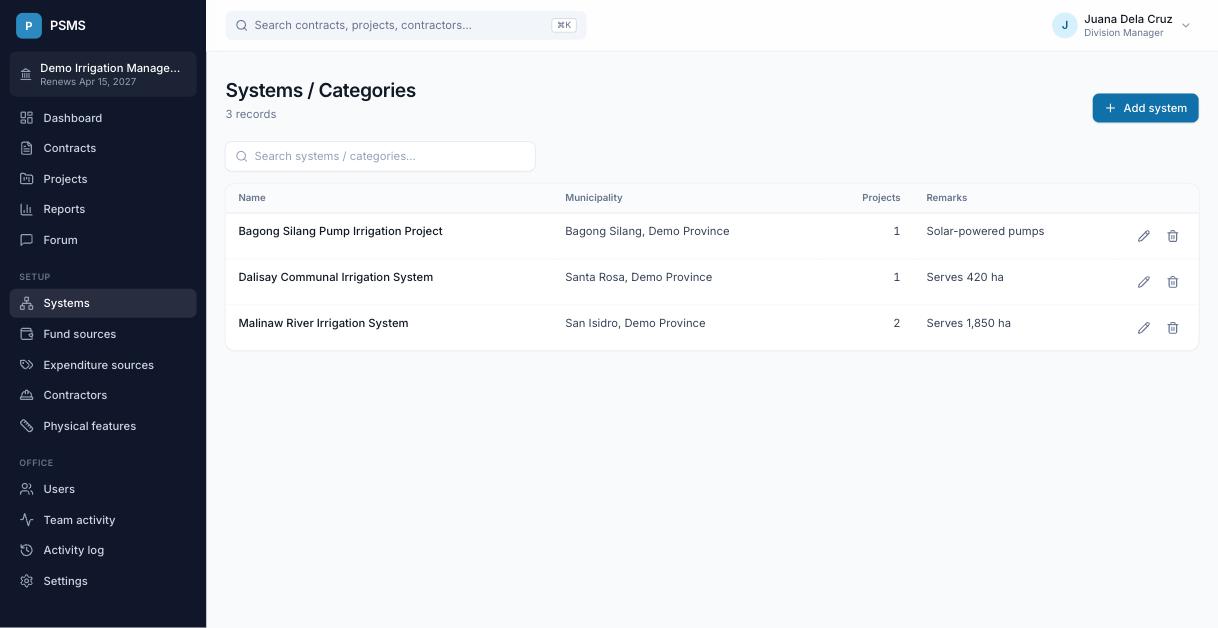Click the Activity log history icon
The width and height of the screenshot is (1218, 628).
(27, 550)
